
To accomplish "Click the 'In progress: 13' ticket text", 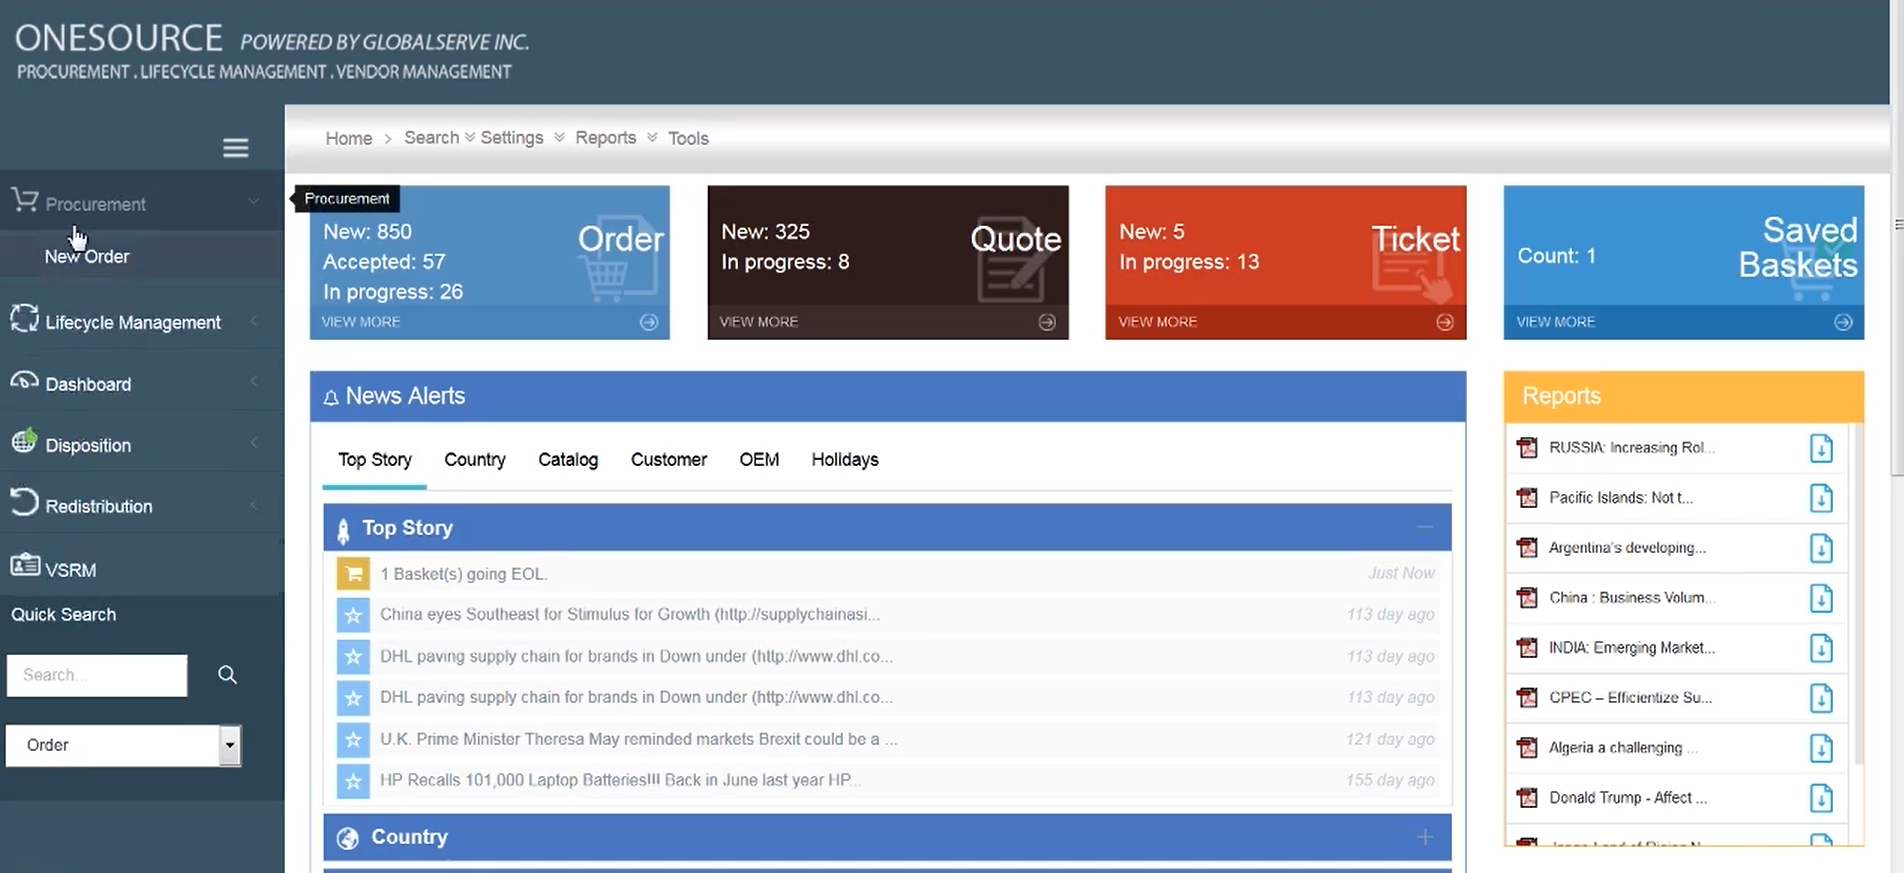I will [1189, 262].
